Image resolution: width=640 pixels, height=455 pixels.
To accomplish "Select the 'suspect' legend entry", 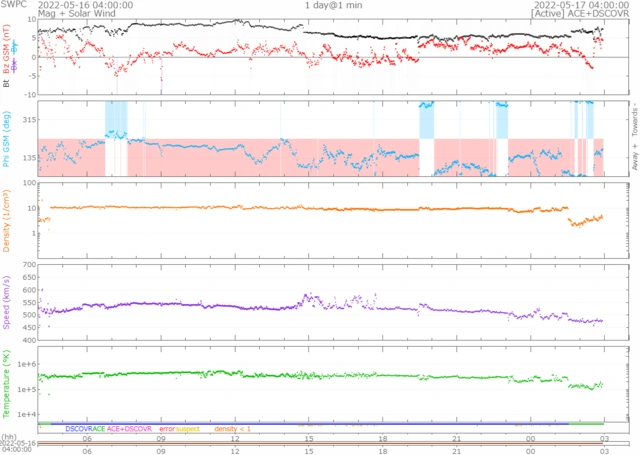I will click(x=188, y=429).
